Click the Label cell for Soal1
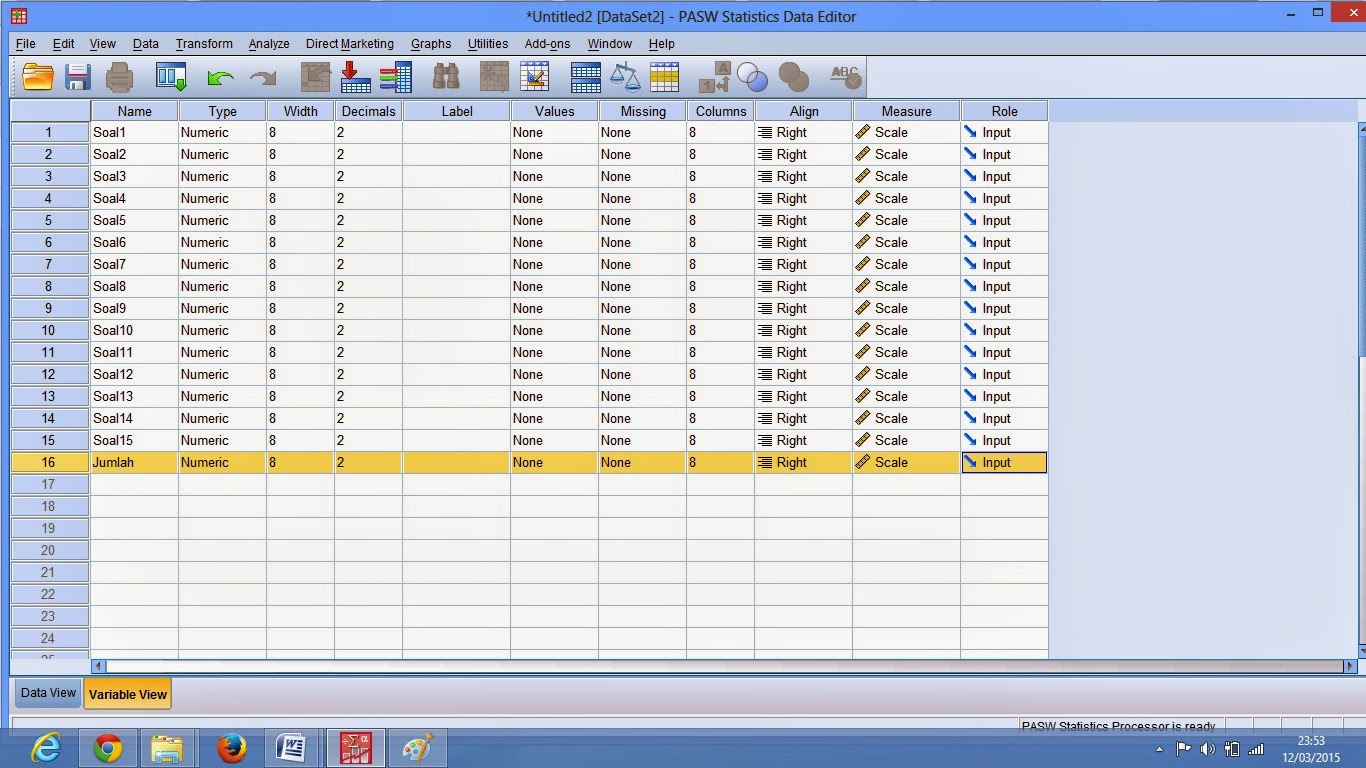1366x768 pixels. pos(456,132)
